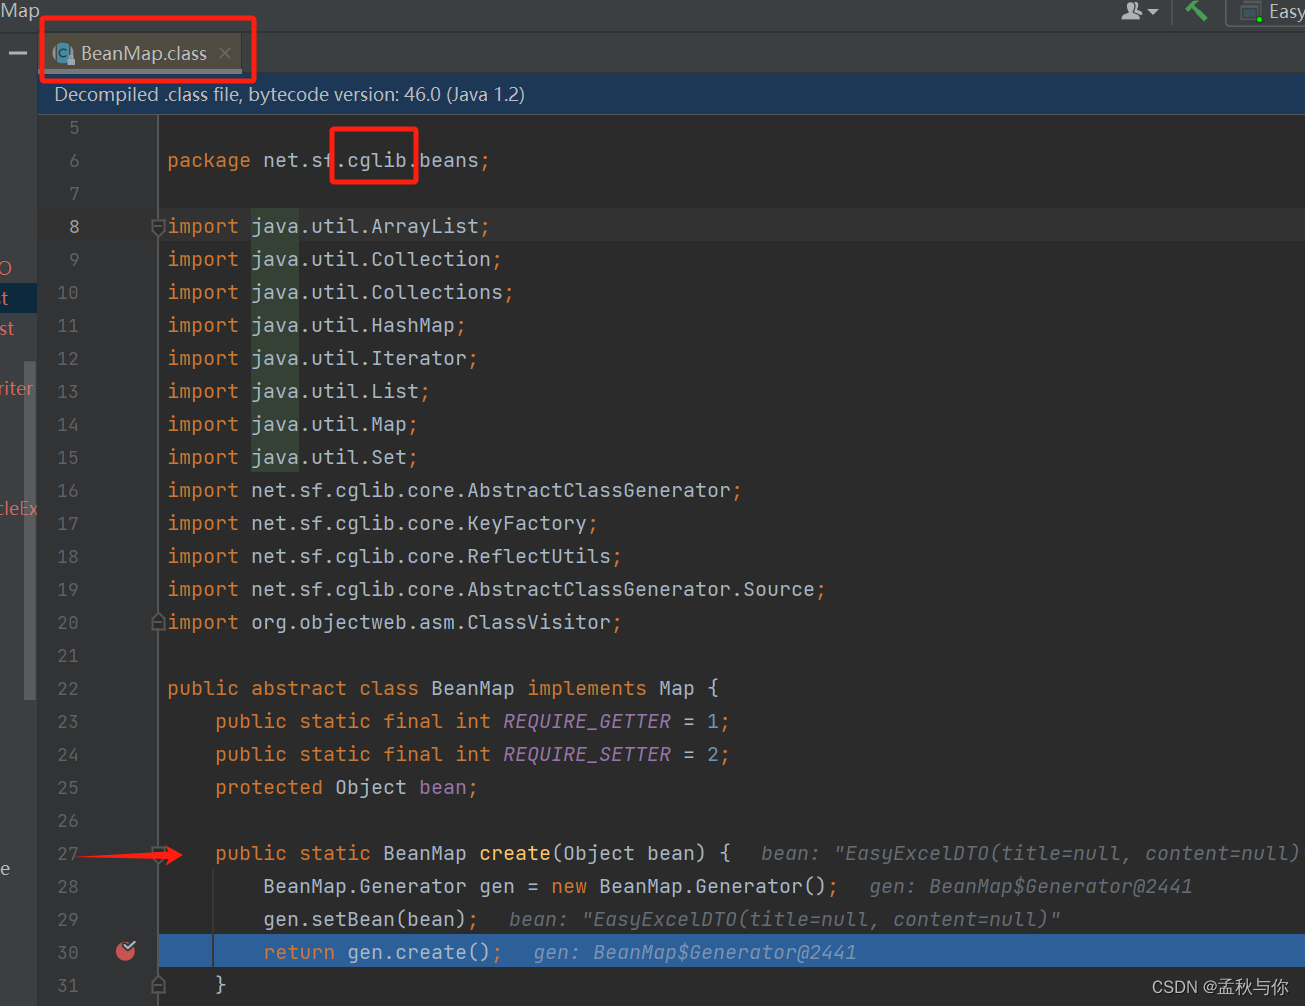Click 'new BeanMap.Generator()' on line 28
The image size is (1305, 1006).
click(x=689, y=886)
